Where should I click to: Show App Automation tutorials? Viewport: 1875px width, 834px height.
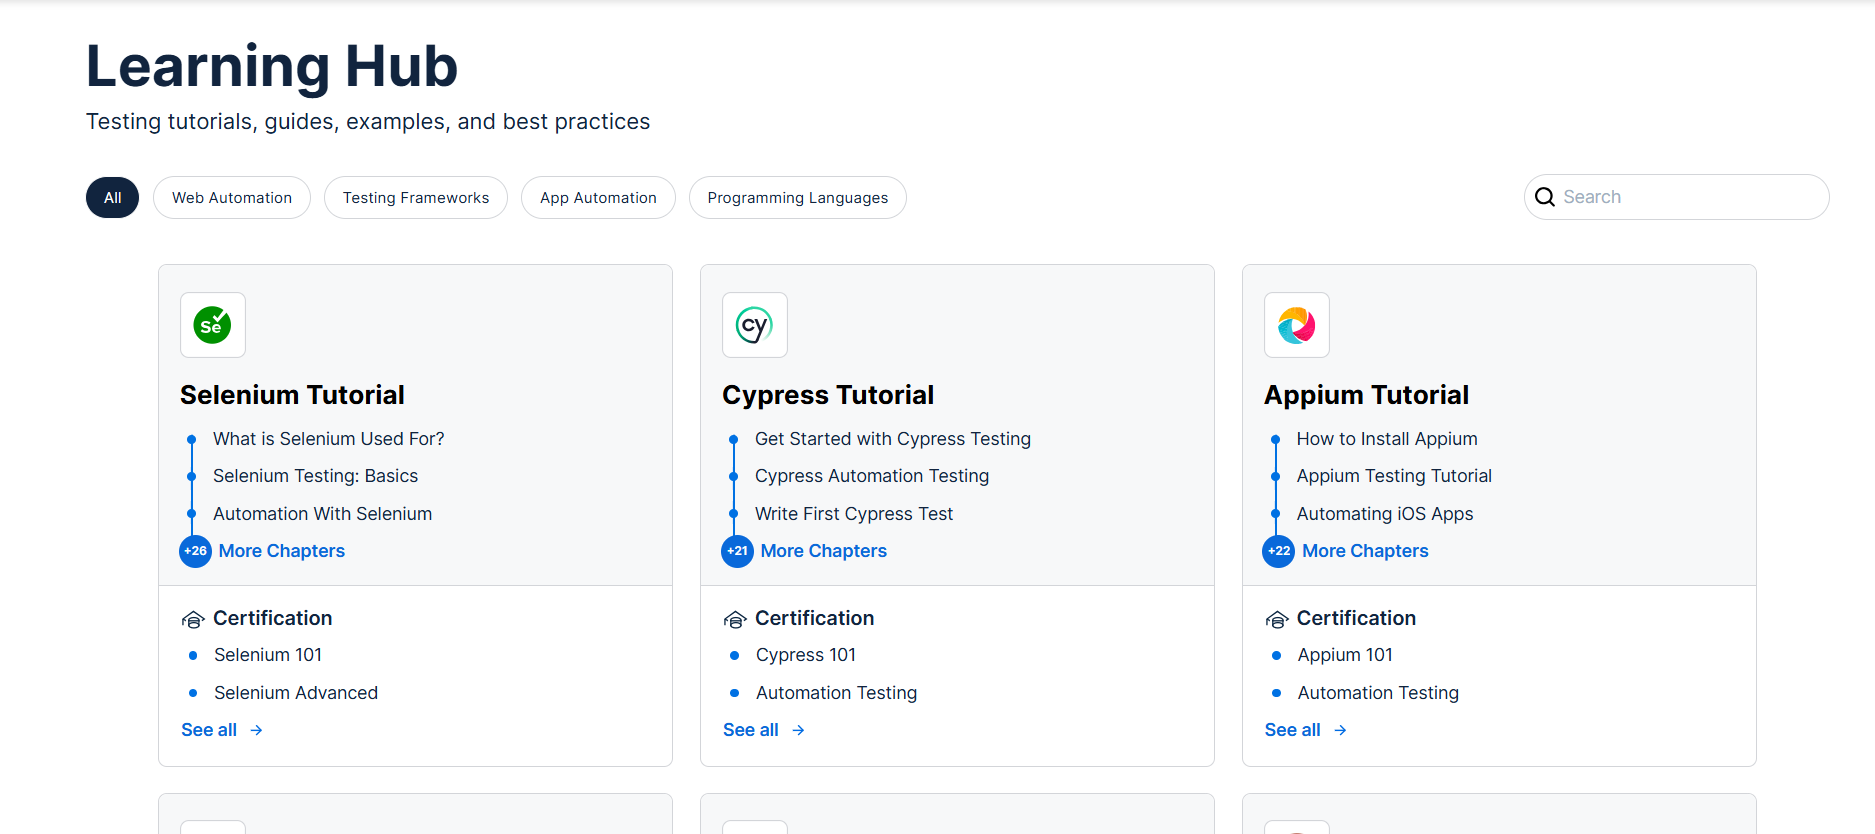coord(598,198)
